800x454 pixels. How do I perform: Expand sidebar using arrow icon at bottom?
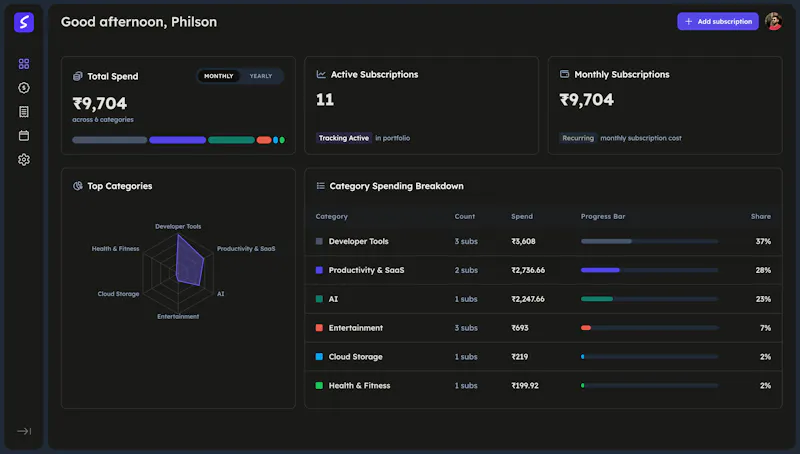[24, 431]
